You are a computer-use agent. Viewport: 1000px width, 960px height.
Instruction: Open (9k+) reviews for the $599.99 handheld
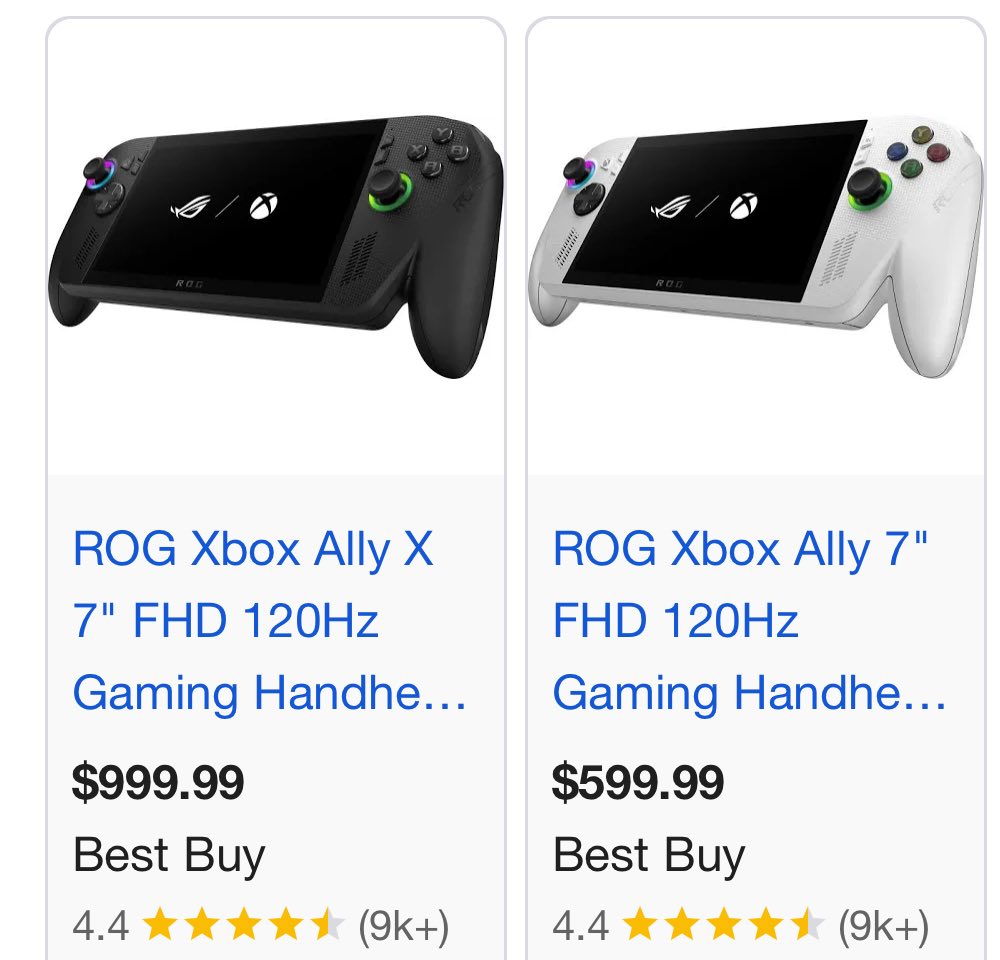tap(883, 926)
